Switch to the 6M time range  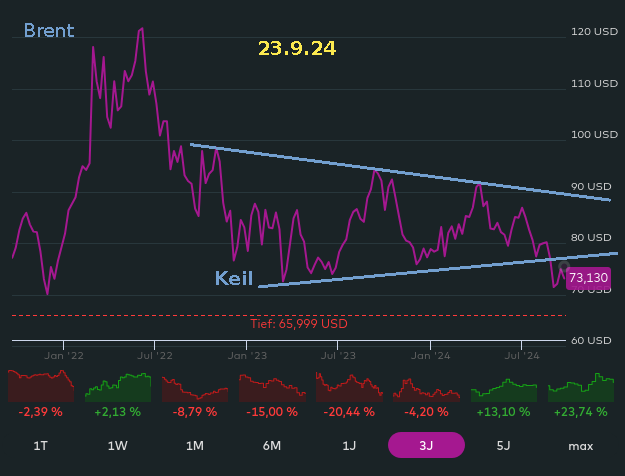272,445
